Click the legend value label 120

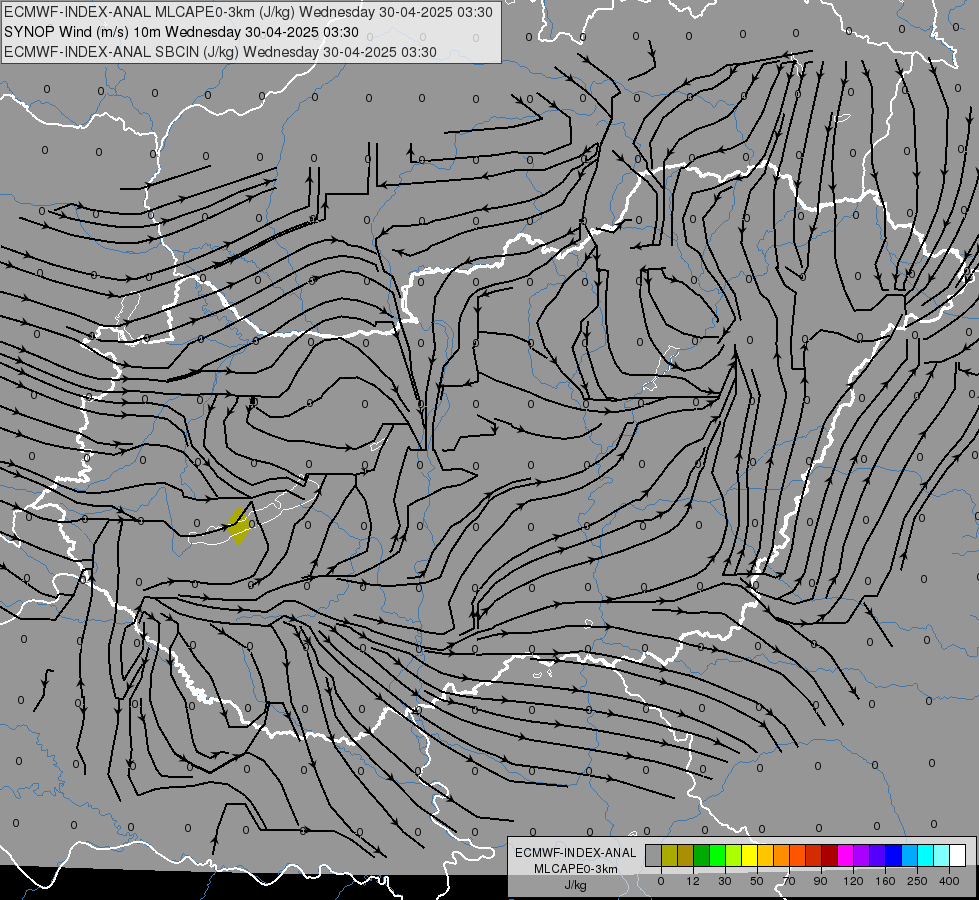pyautogui.click(x=853, y=881)
